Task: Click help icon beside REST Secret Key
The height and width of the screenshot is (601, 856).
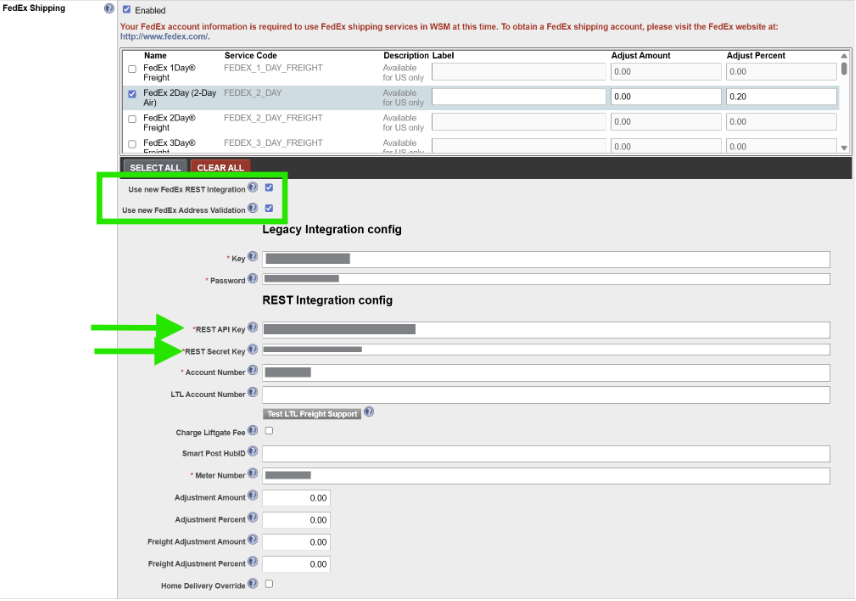Action: pos(252,349)
